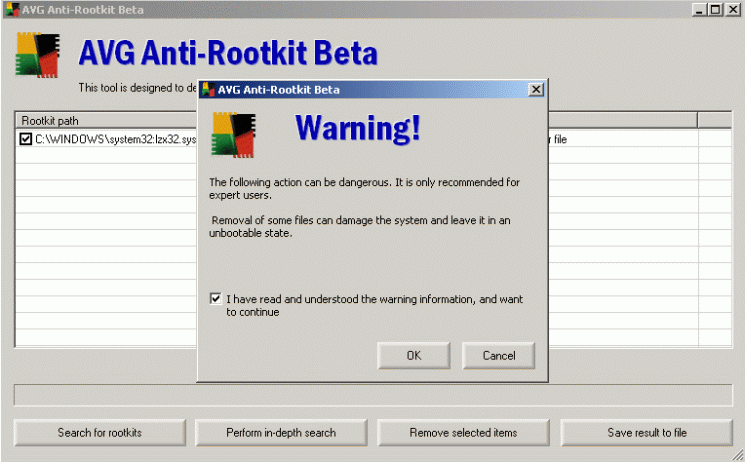The width and height of the screenshot is (745, 462).
Task: Click the 'following action can be dangerous' message
Action: (364, 189)
